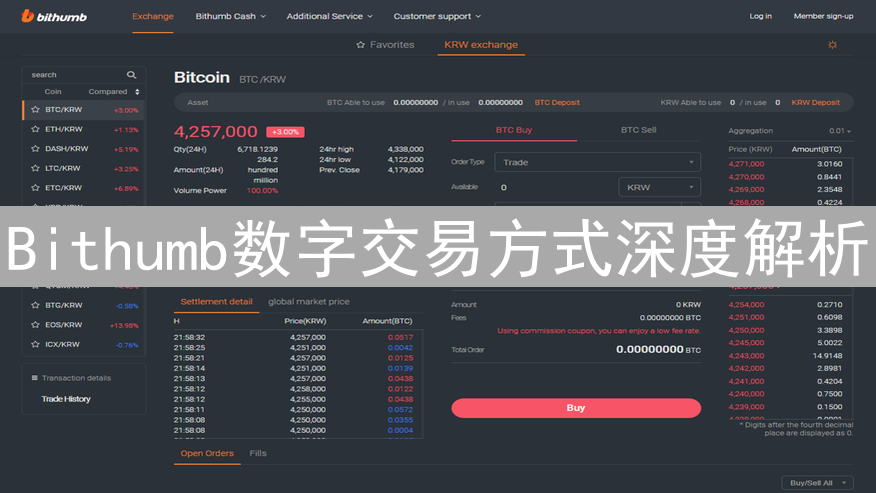Click order book price 4,270,000

[x=746, y=177]
